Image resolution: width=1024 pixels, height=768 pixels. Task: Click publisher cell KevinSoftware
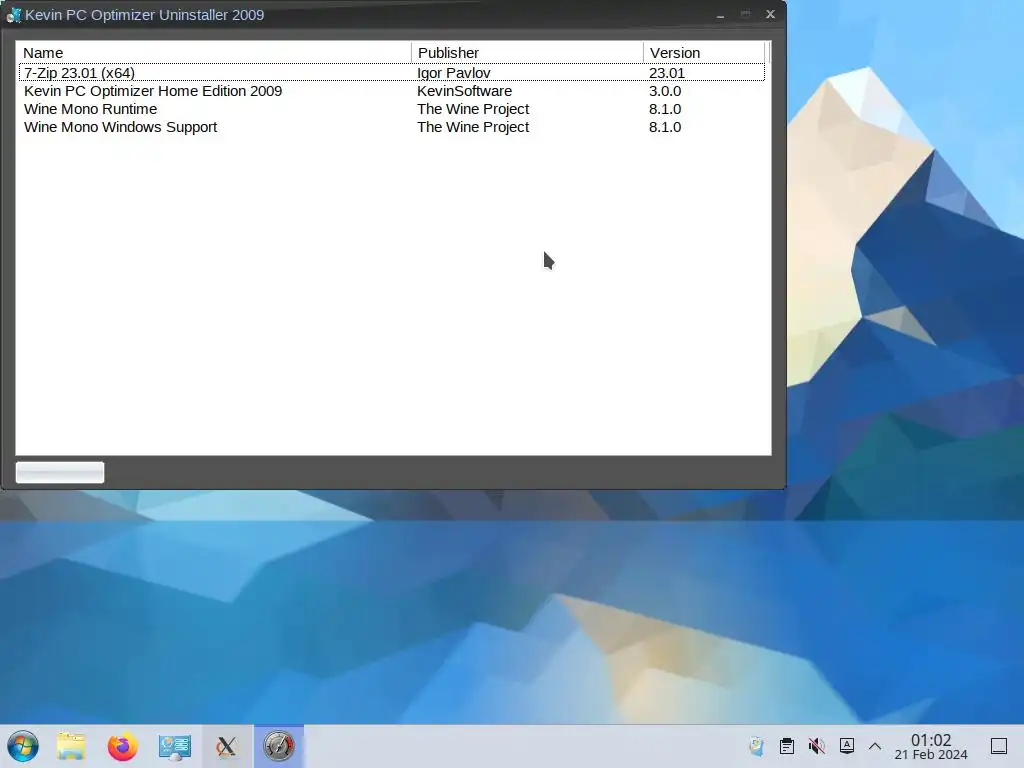(x=464, y=91)
